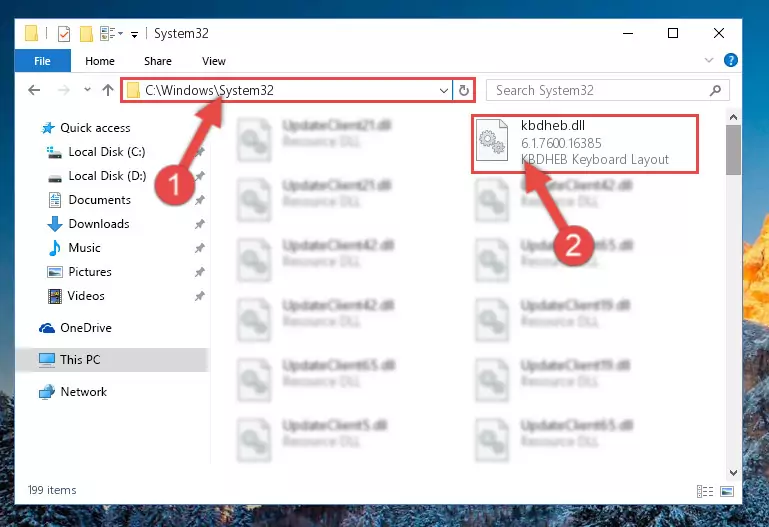Screen dimensions: 769x527
Task: Switch to the Home ribbon tab
Action: (x=100, y=61)
